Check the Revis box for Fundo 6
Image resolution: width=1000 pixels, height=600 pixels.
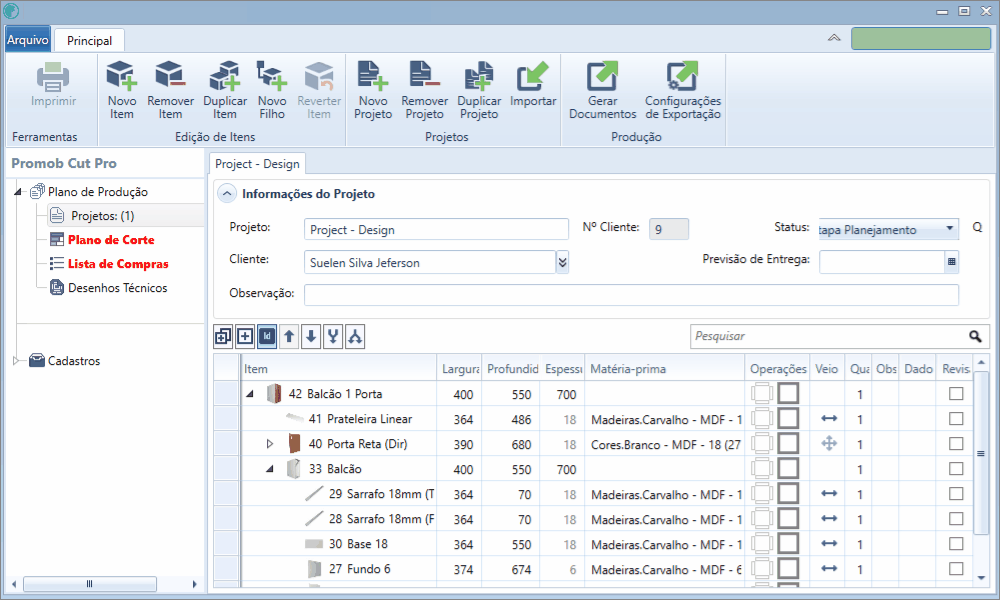(x=955, y=568)
